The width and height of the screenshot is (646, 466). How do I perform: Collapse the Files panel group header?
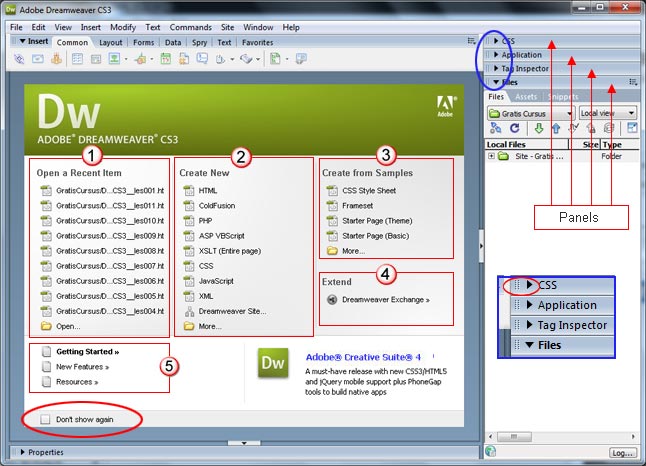pos(496,82)
